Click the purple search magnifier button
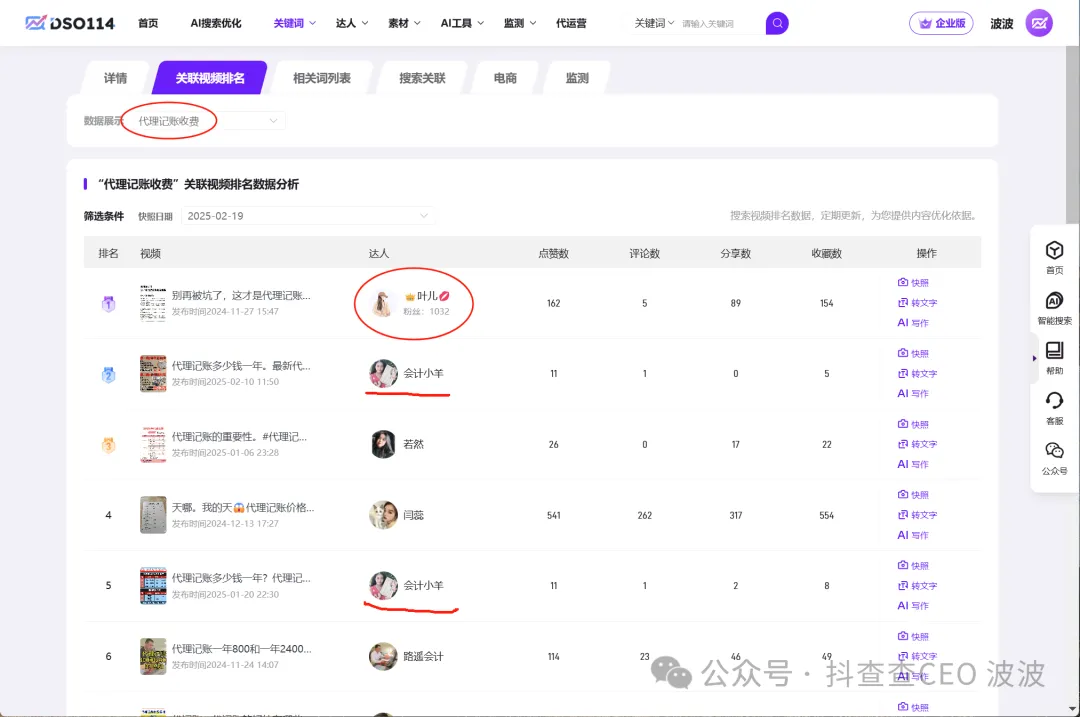 777,23
